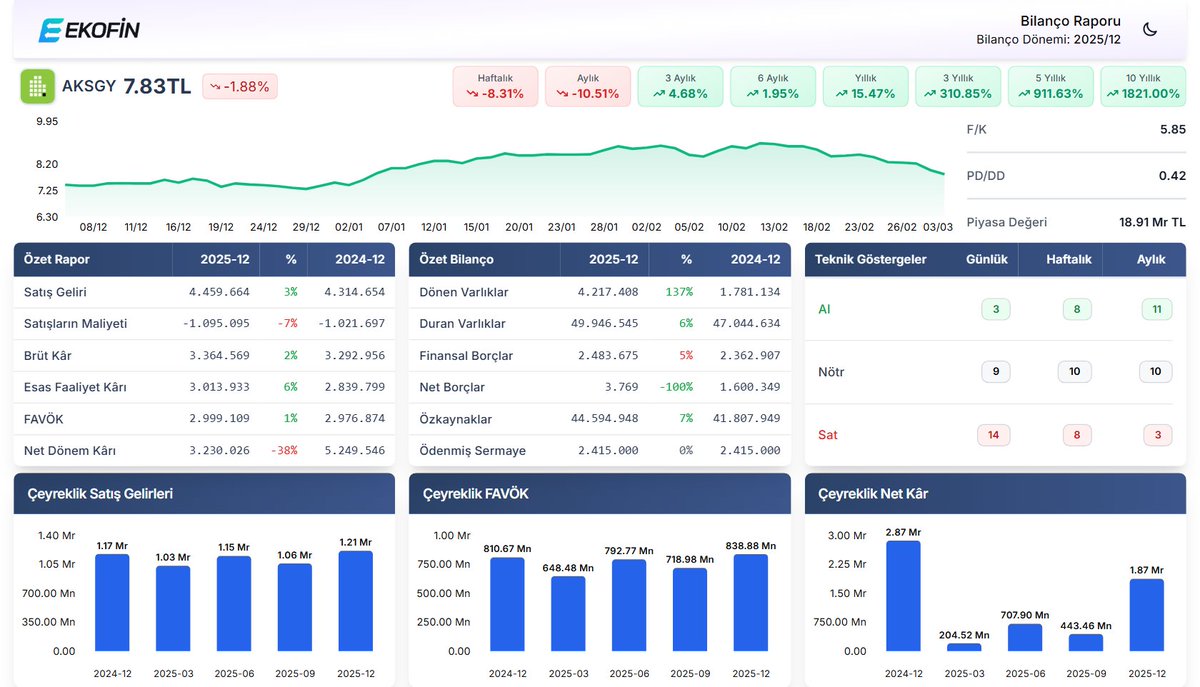1200x687 pixels.
Task: Click the Nötr daily count badge 9
Action: point(995,372)
